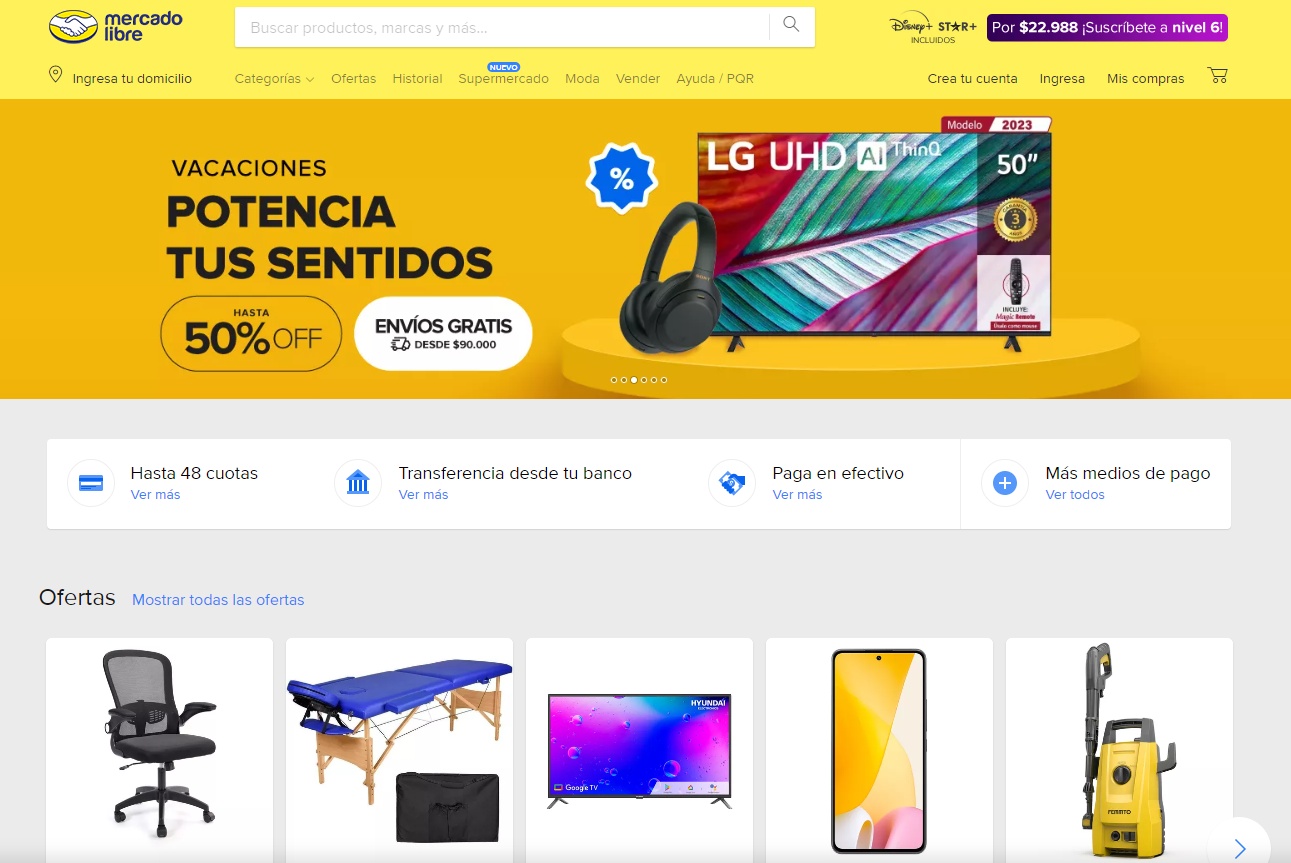Click the cash payment icon
Viewport: 1291px width, 863px height.
pos(732,483)
